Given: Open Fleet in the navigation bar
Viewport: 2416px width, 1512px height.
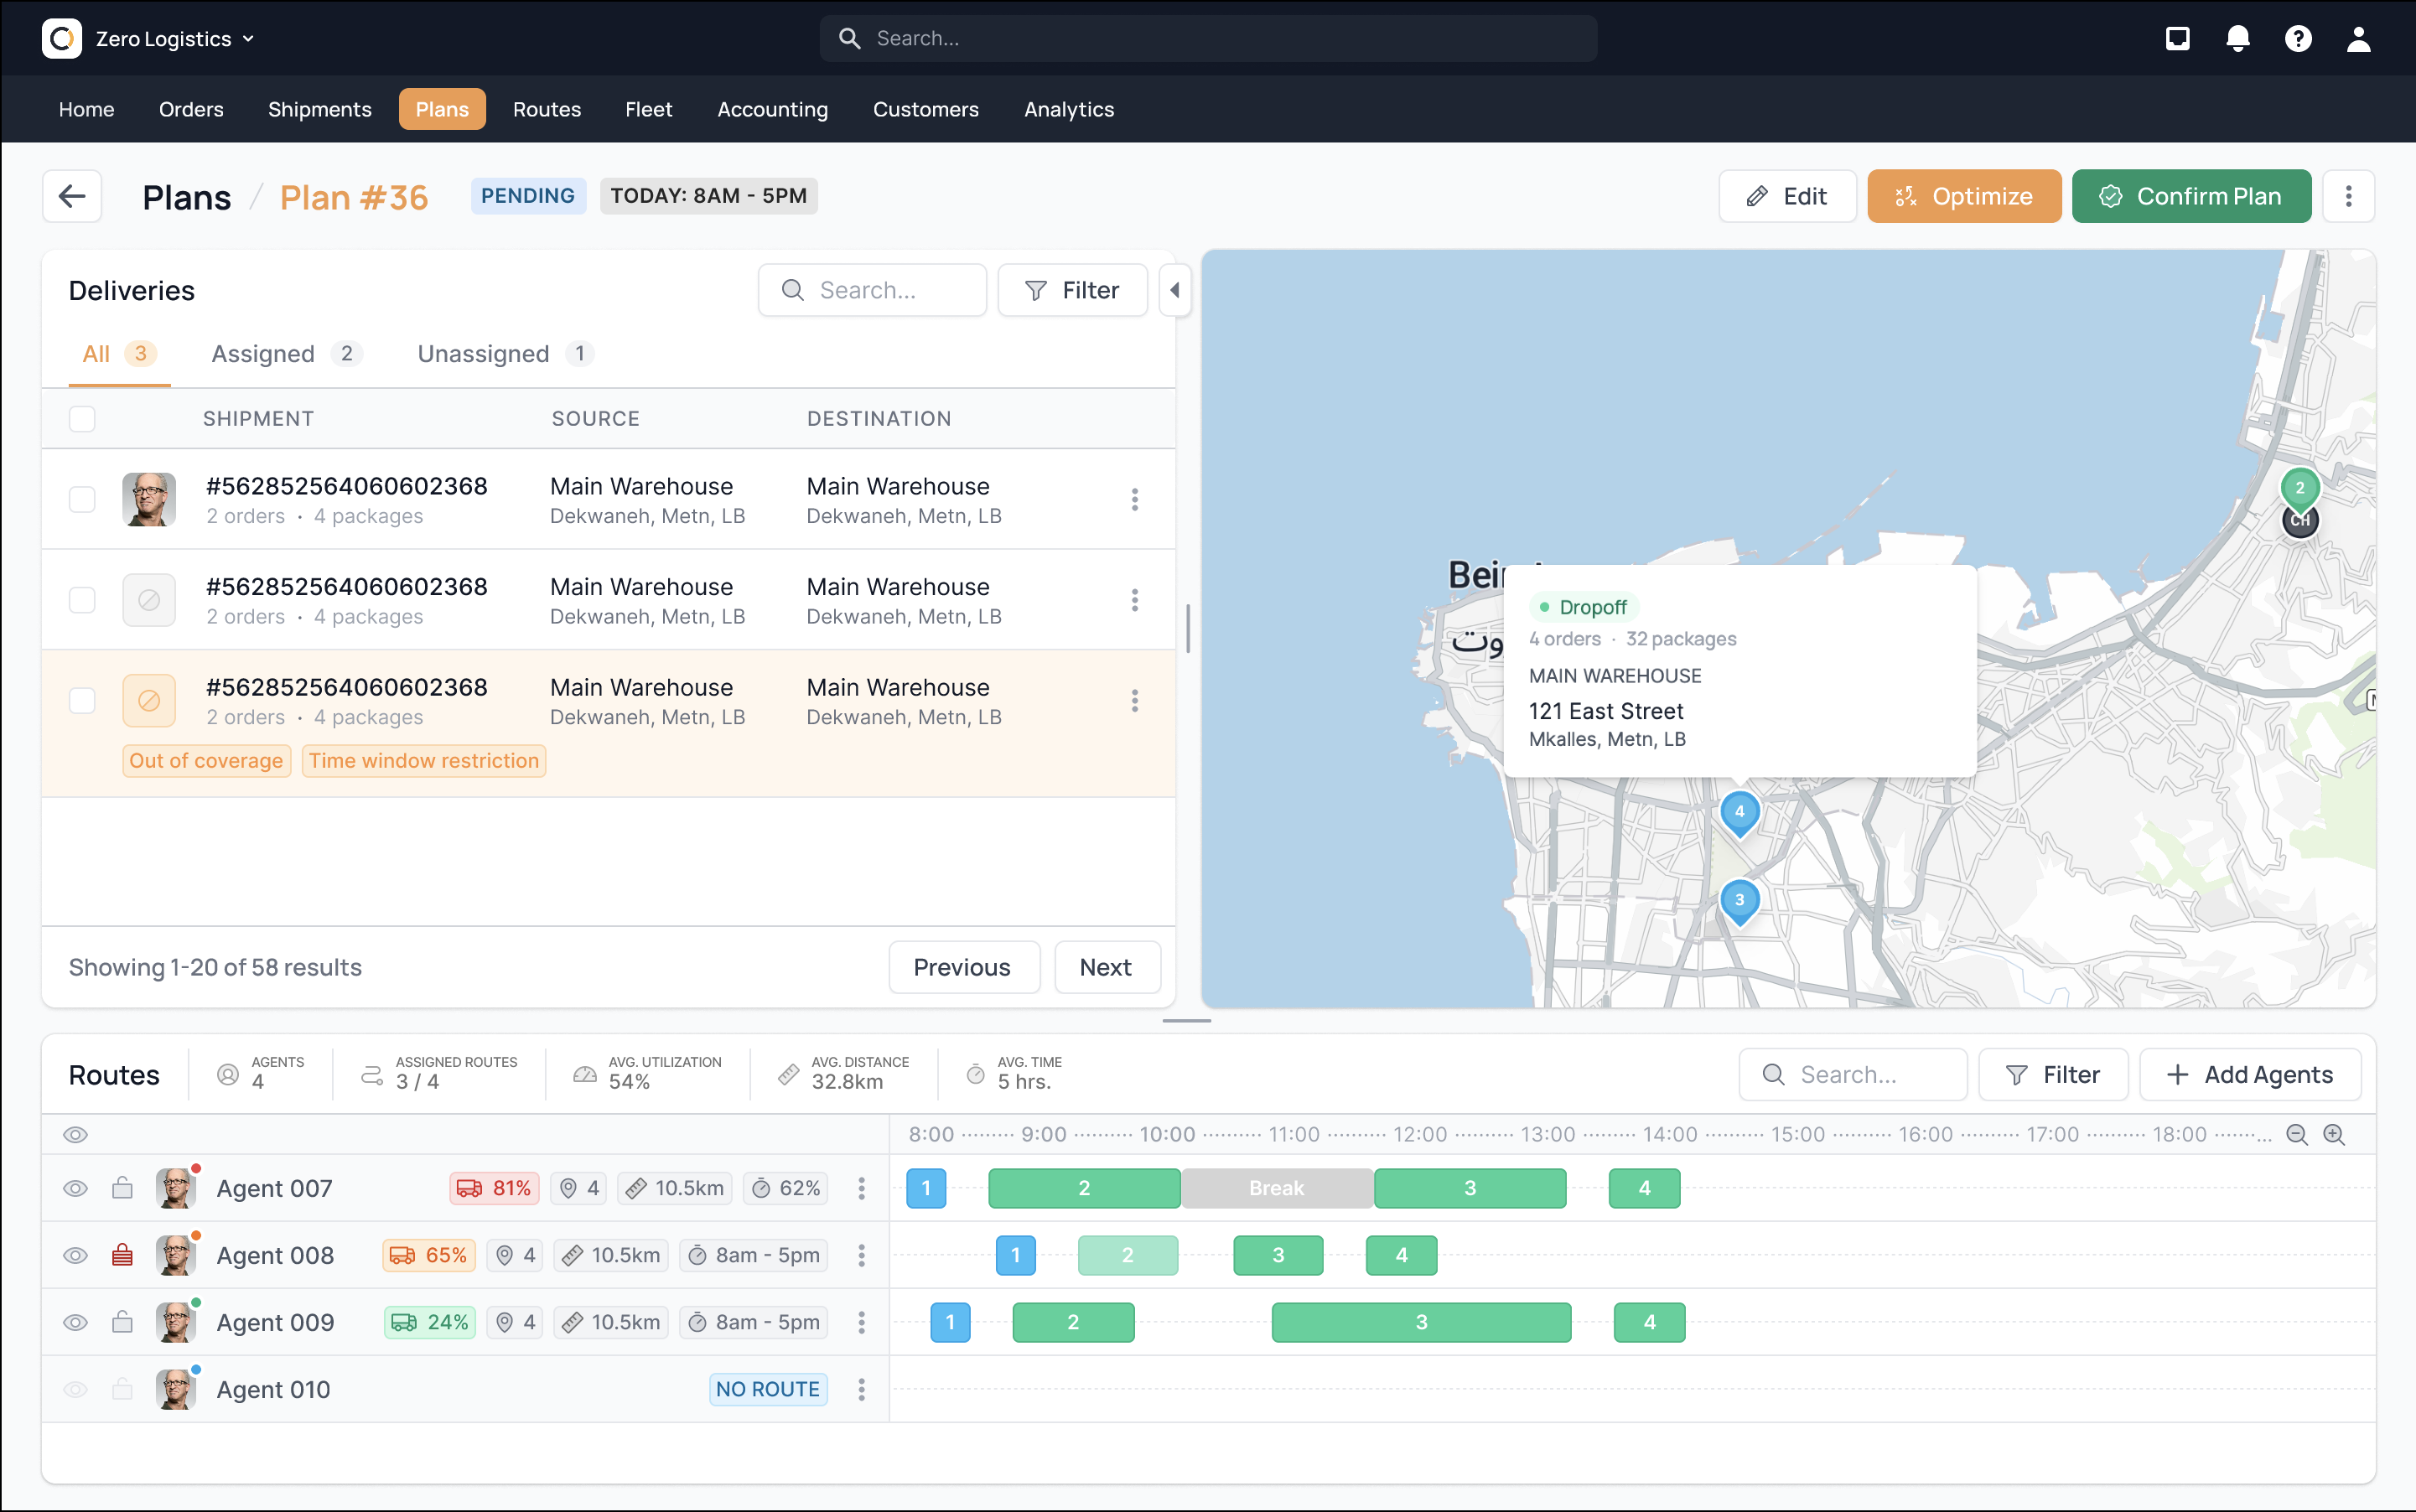Looking at the screenshot, I should (x=648, y=109).
